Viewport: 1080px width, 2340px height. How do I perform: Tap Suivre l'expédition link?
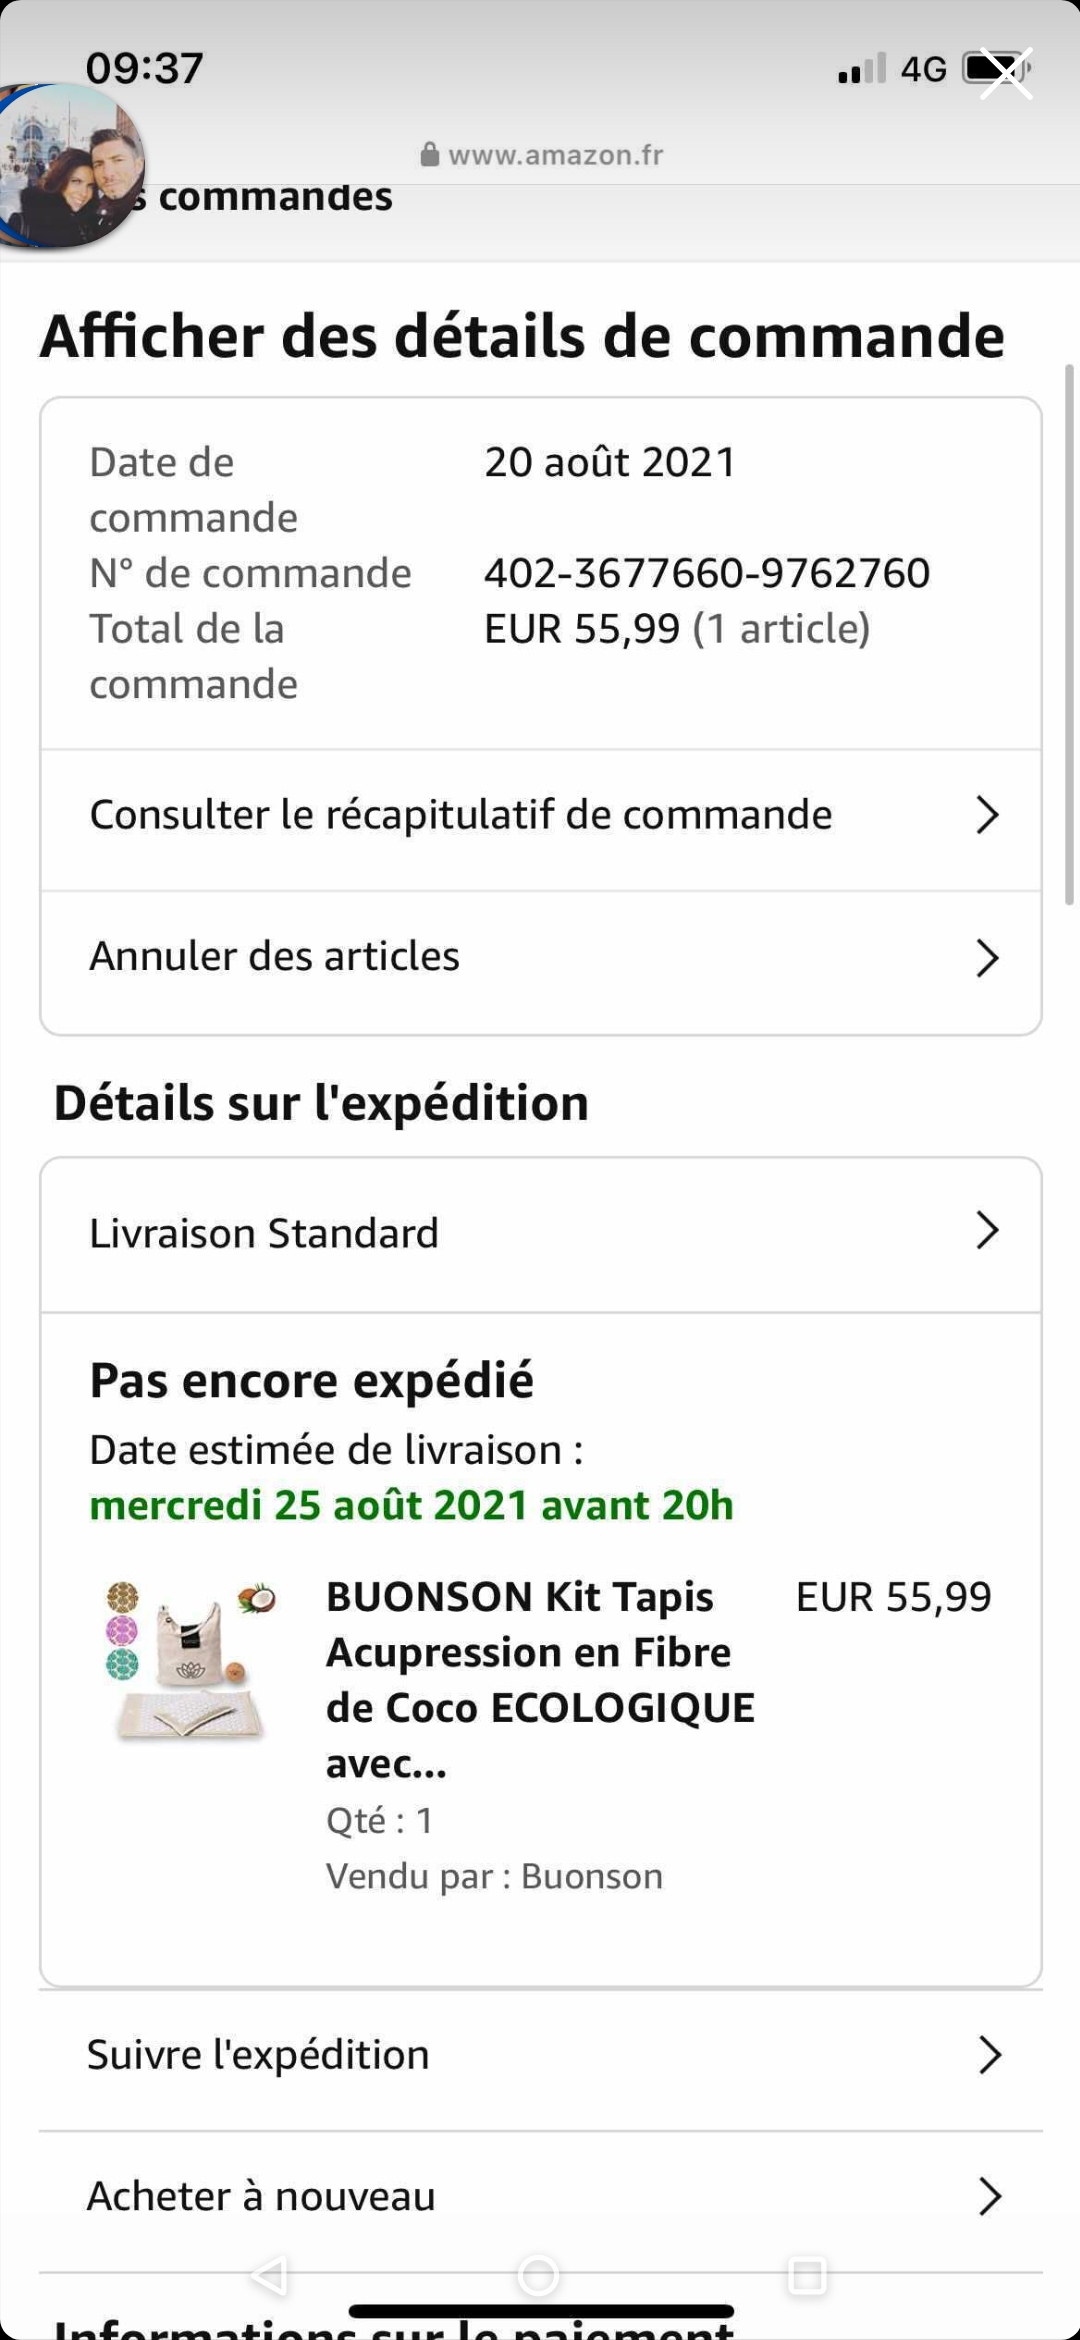(259, 2055)
